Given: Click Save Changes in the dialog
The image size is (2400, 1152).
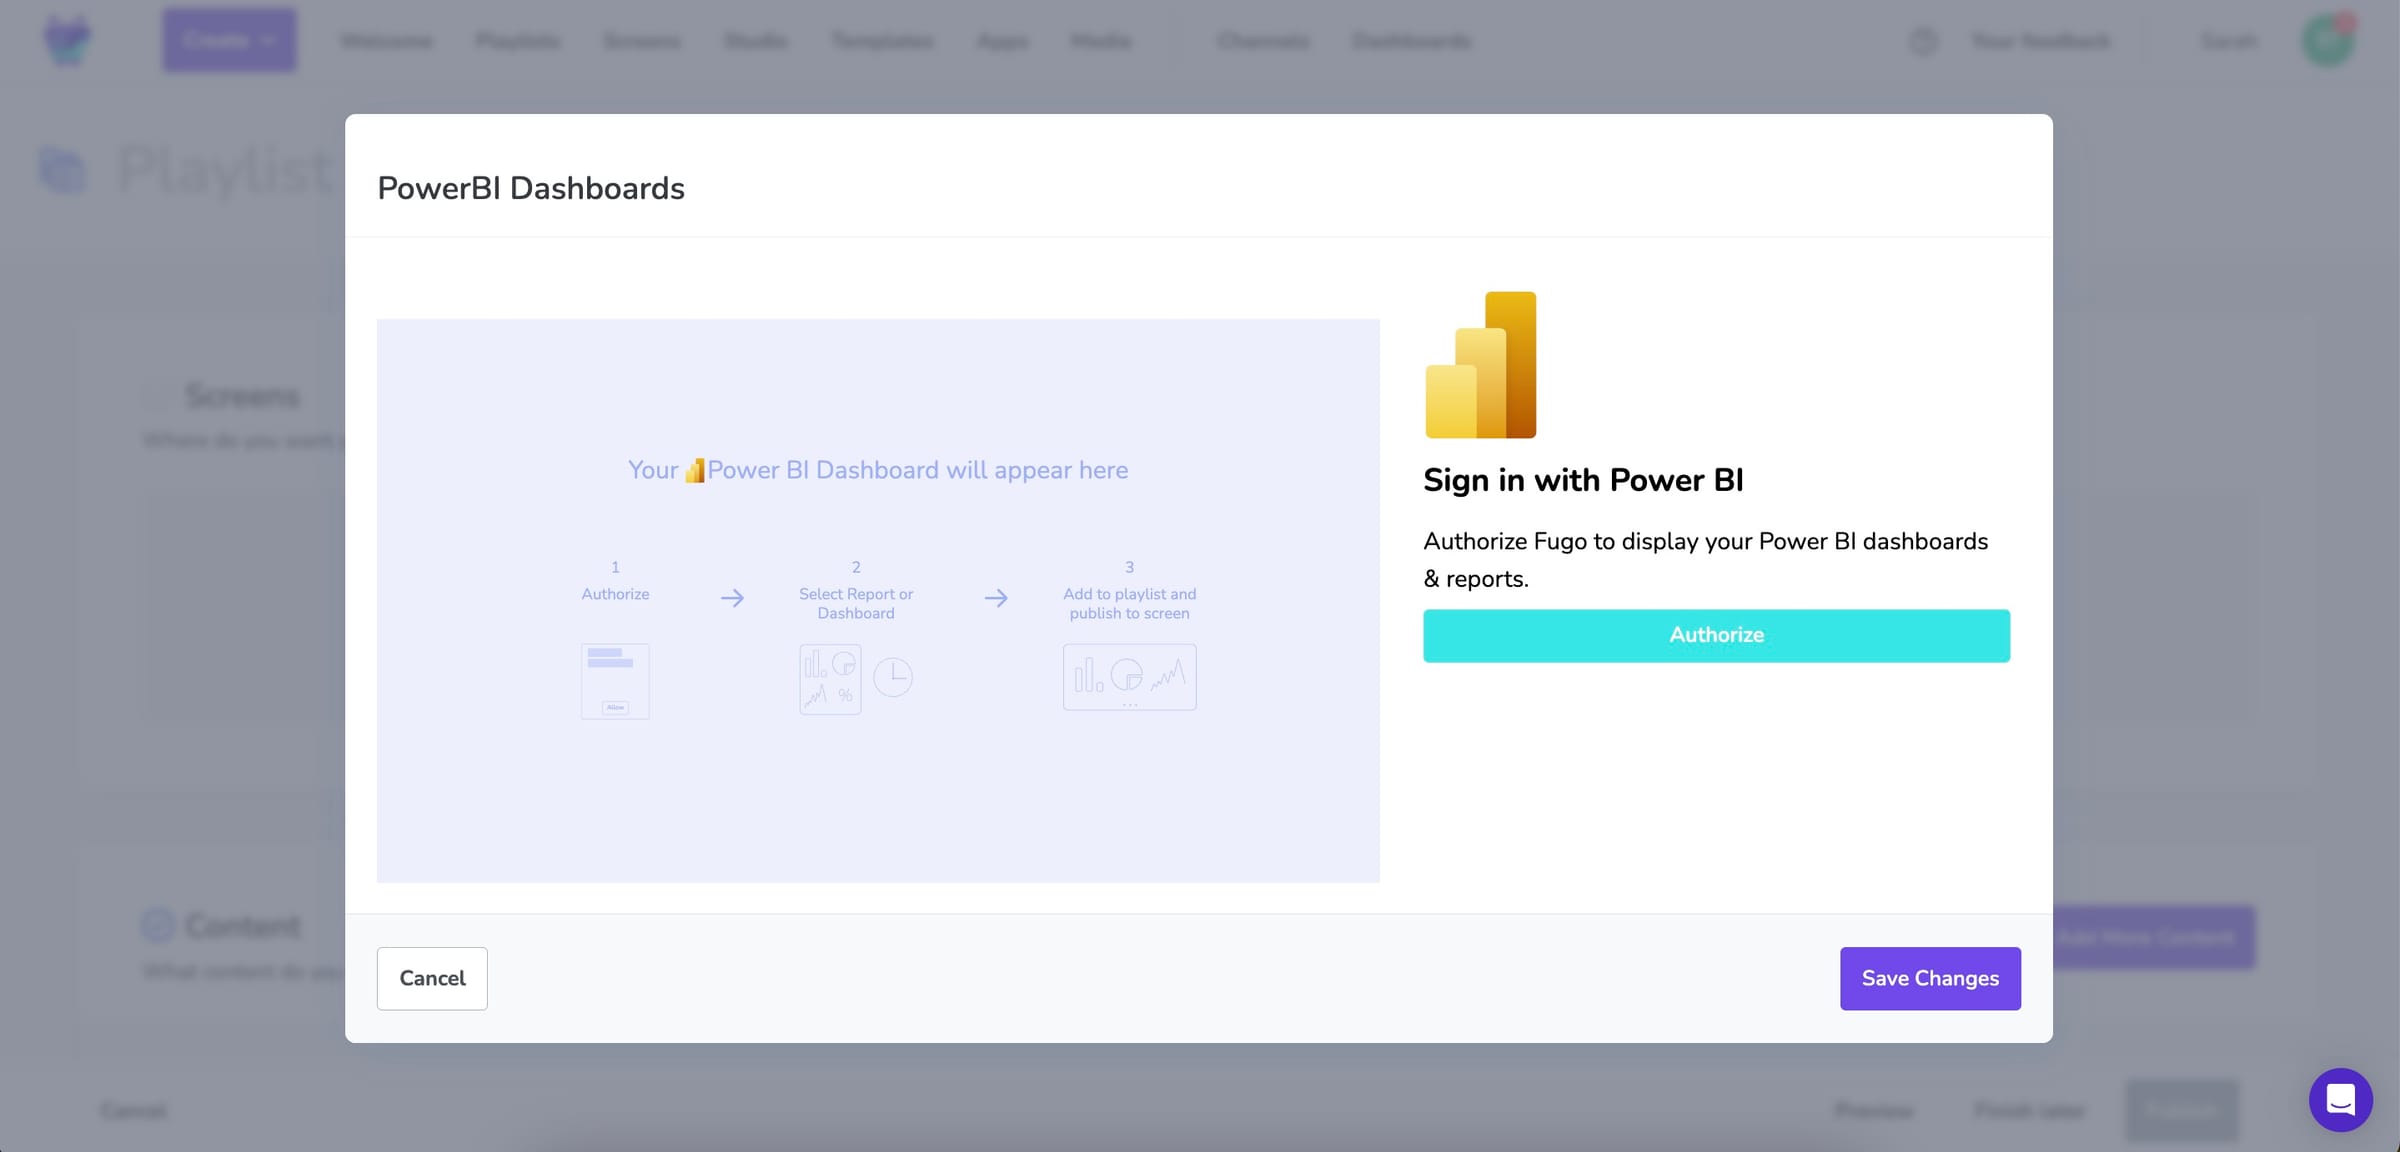Looking at the screenshot, I should [1930, 978].
